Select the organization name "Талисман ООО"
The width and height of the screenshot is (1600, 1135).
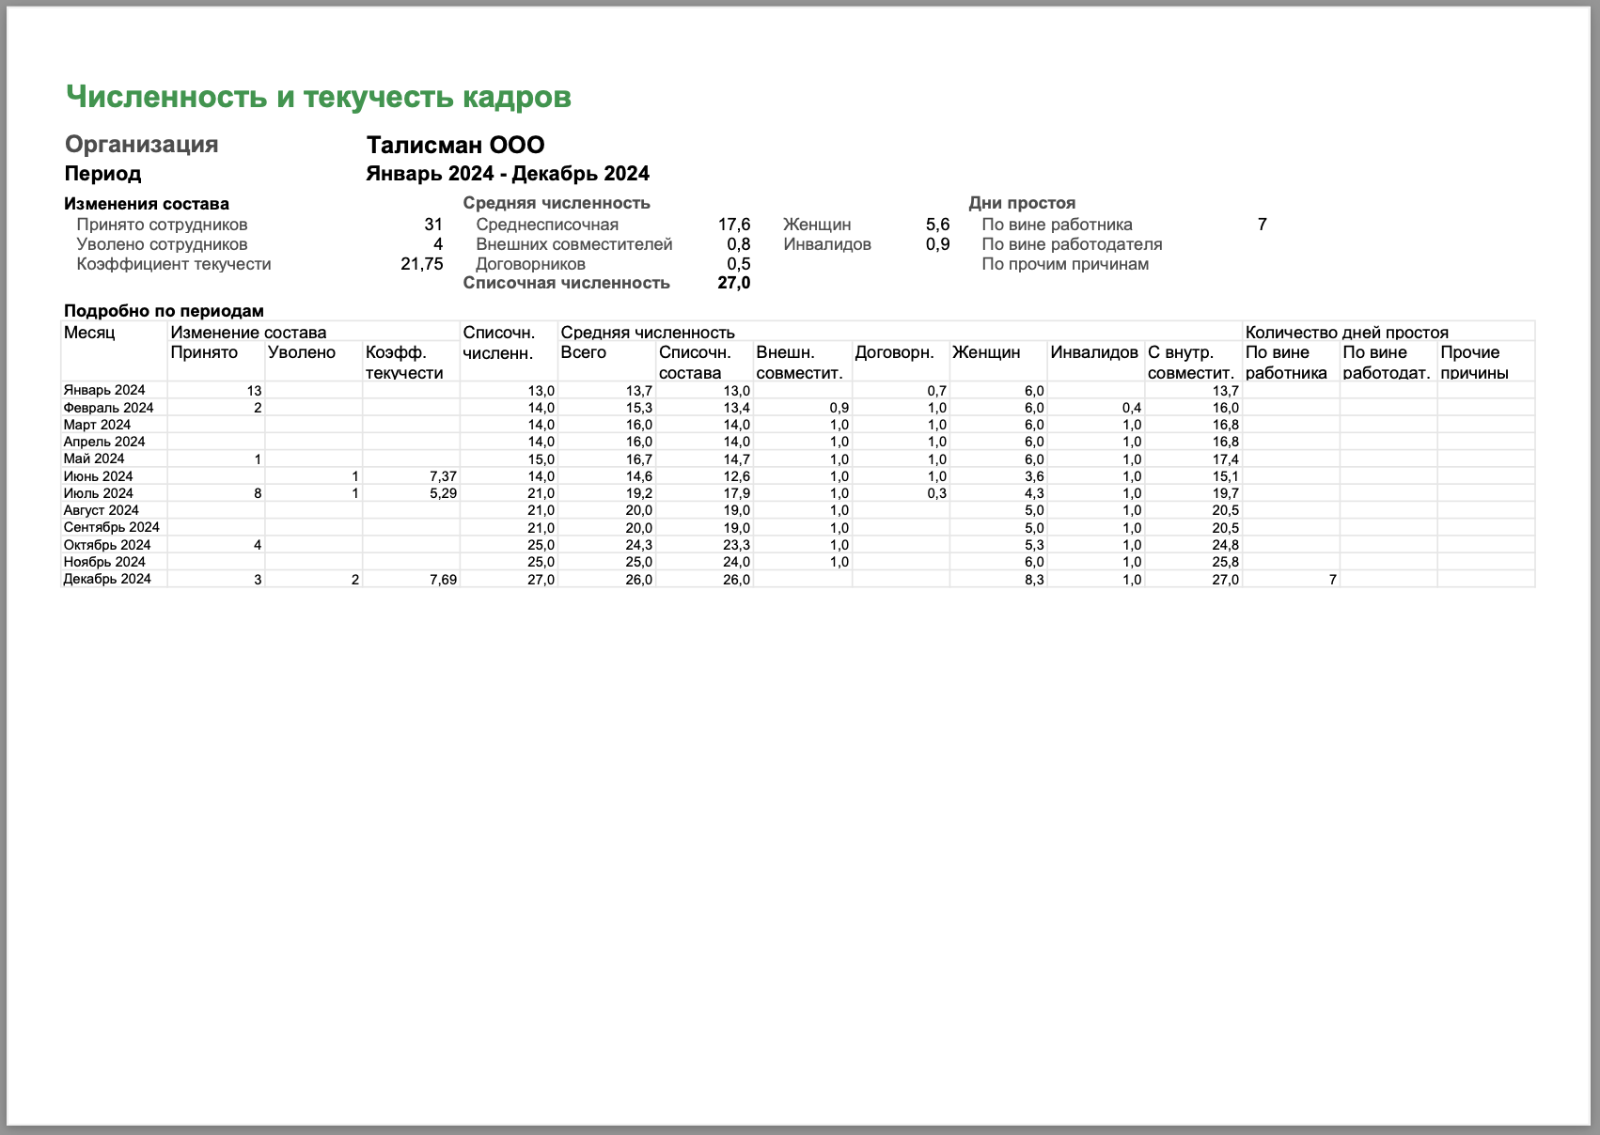coord(455,145)
